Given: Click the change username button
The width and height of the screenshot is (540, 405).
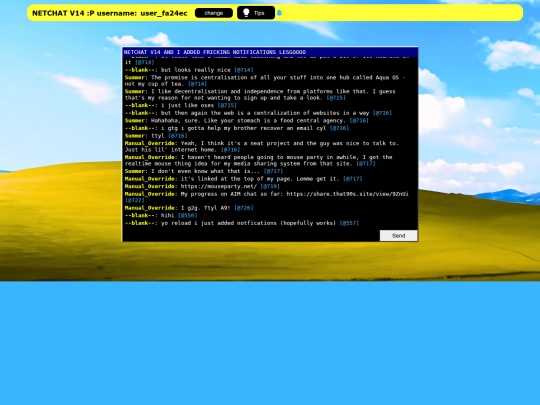Looking at the screenshot, I should tap(214, 13).
